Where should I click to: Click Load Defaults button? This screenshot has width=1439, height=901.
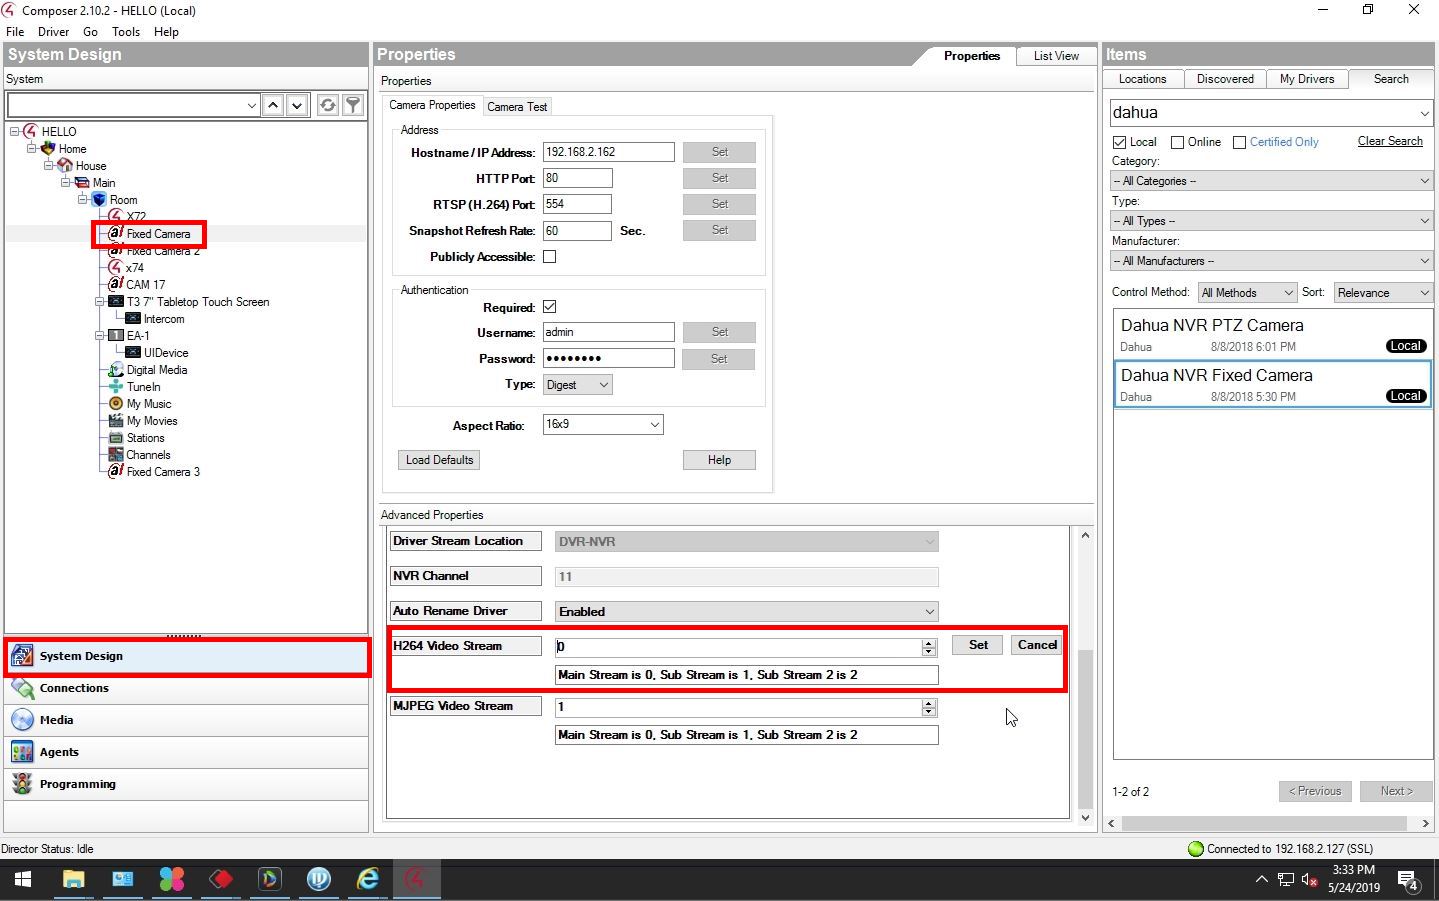pos(439,460)
